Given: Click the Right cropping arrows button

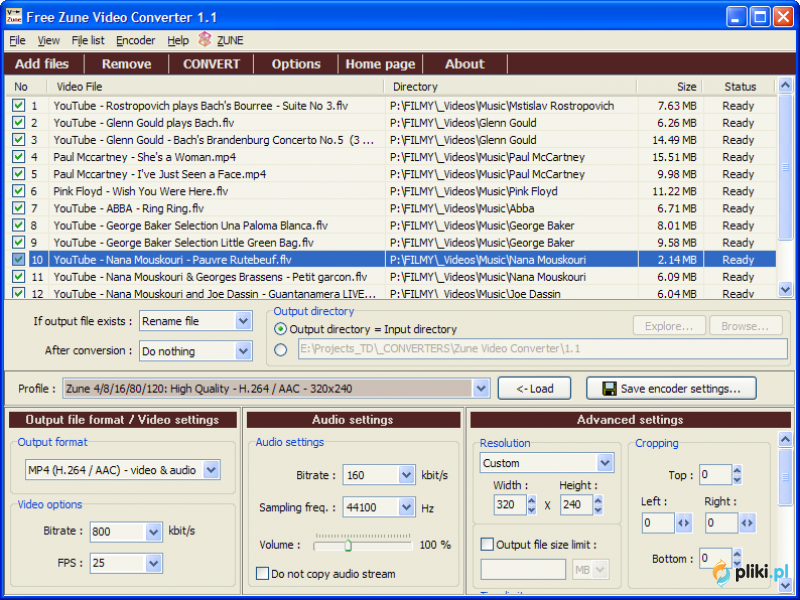Looking at the screenshot, I should [747, 523].
